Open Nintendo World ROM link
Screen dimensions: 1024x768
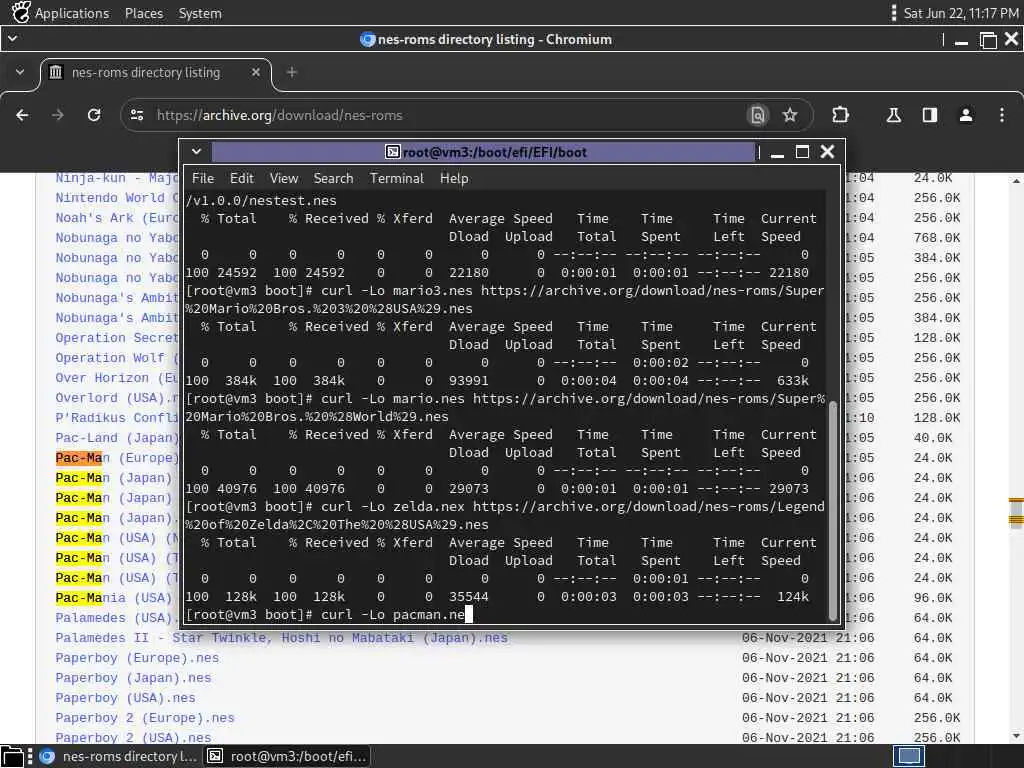(116, 198)
